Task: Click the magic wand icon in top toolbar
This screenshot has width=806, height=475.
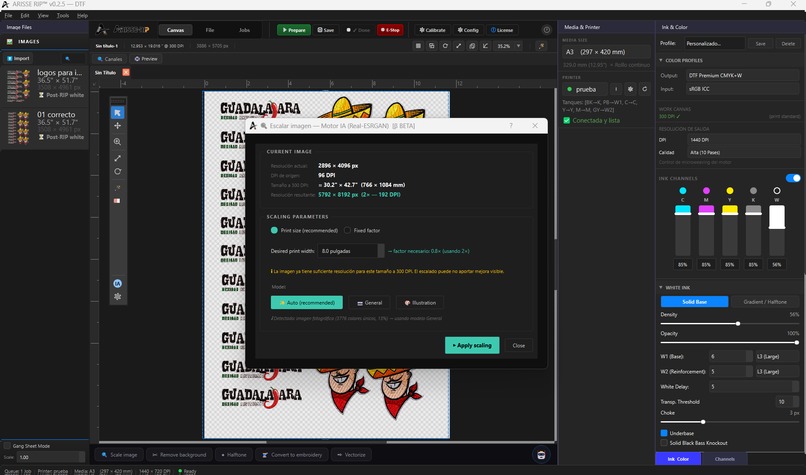Action: pos(541,46)
